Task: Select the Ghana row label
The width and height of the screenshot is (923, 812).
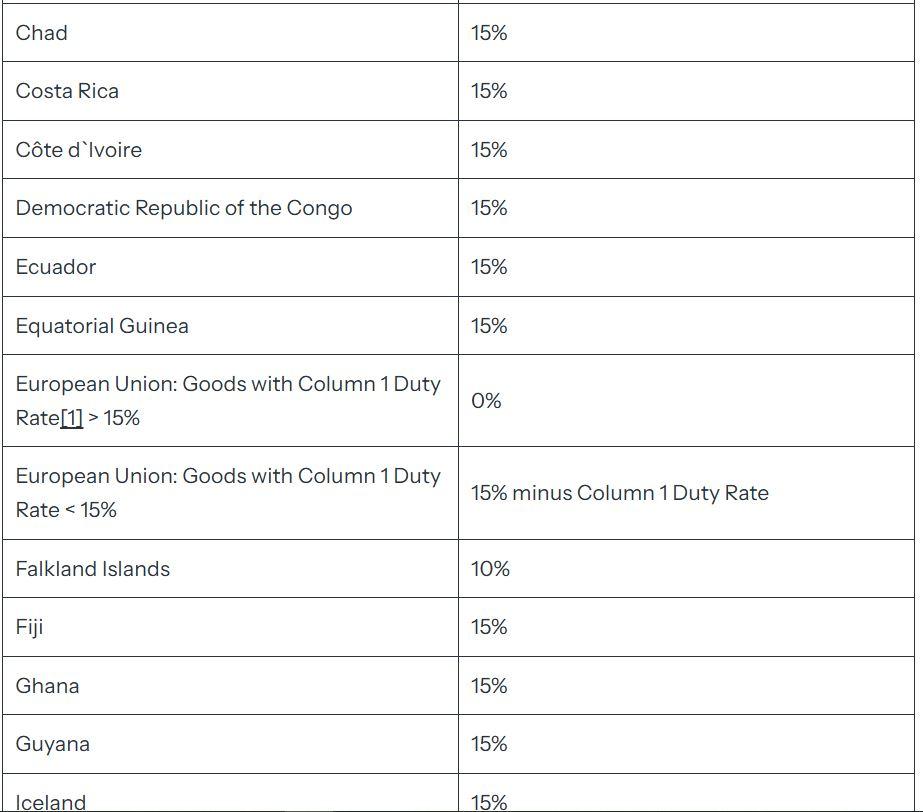Action: point(47,686)
